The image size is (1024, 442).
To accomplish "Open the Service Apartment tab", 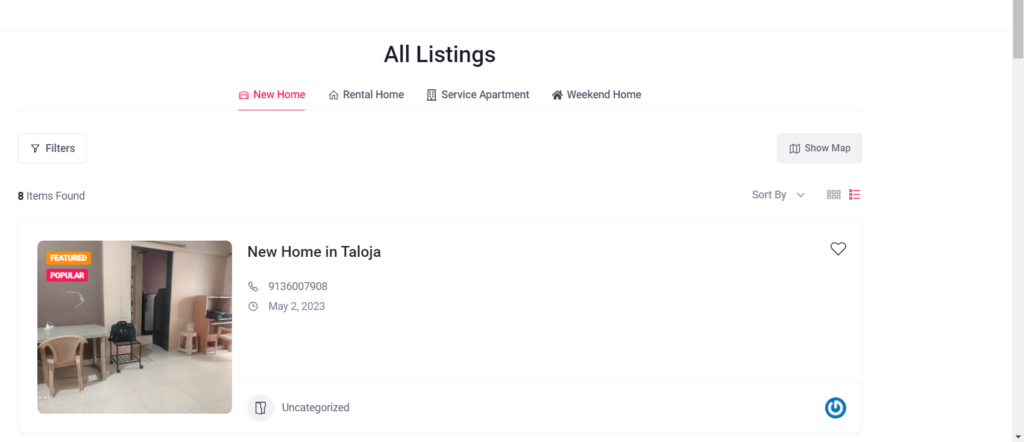I will click(x=478, y=95).
